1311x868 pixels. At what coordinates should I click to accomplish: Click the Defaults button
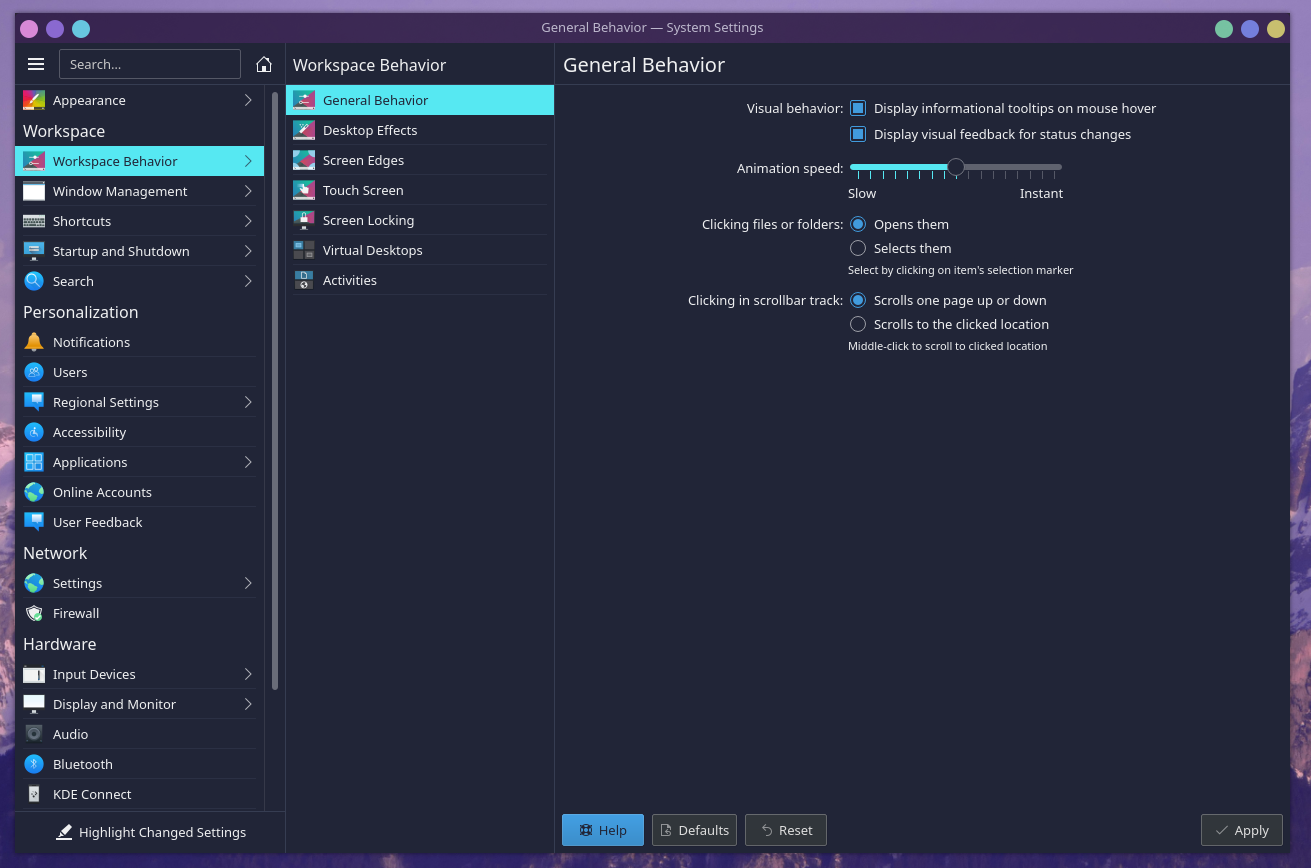click(694, 830)
